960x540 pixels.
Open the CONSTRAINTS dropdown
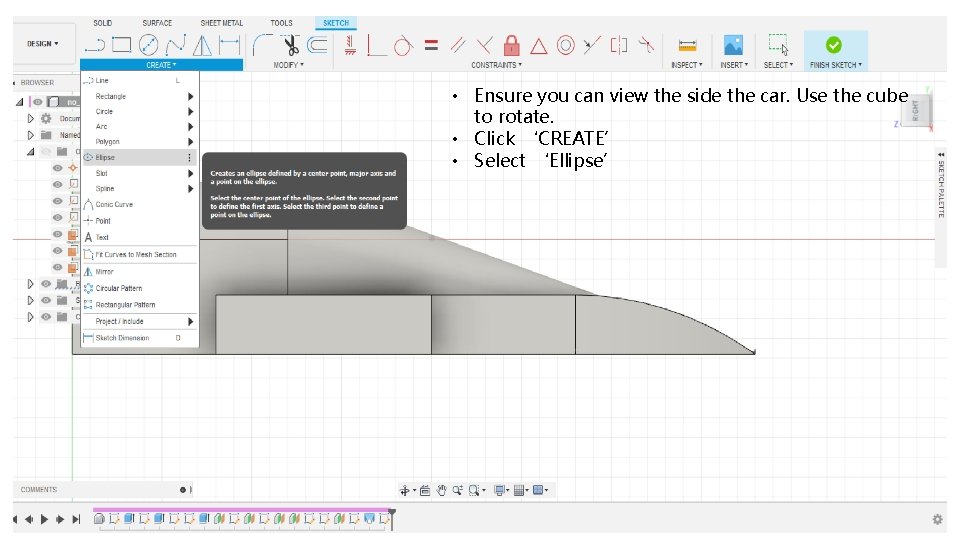(x=497, y=65)
